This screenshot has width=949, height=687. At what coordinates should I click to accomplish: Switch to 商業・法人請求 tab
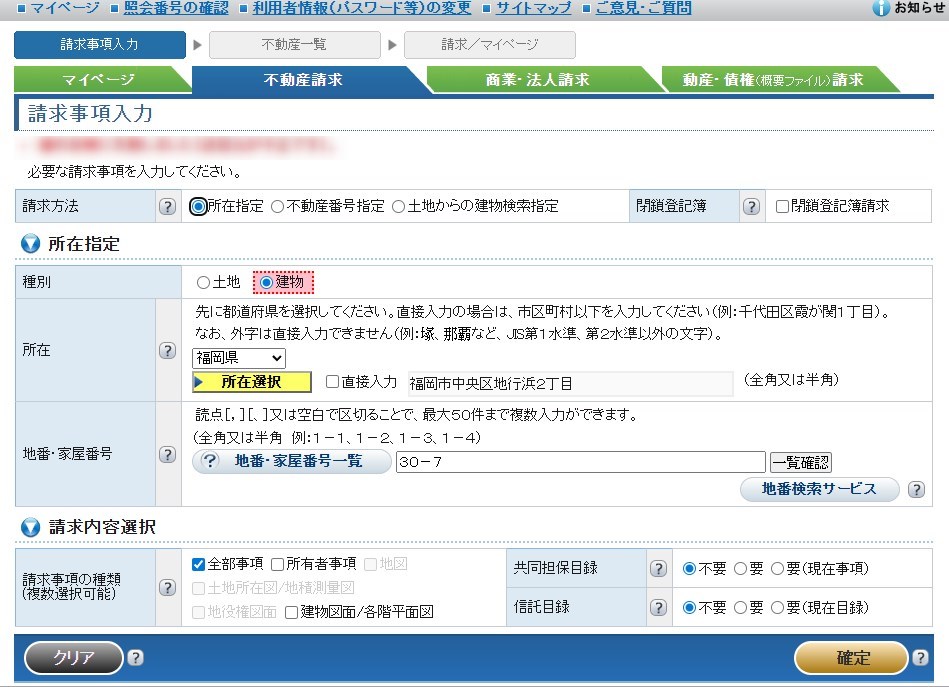point(537,80)
